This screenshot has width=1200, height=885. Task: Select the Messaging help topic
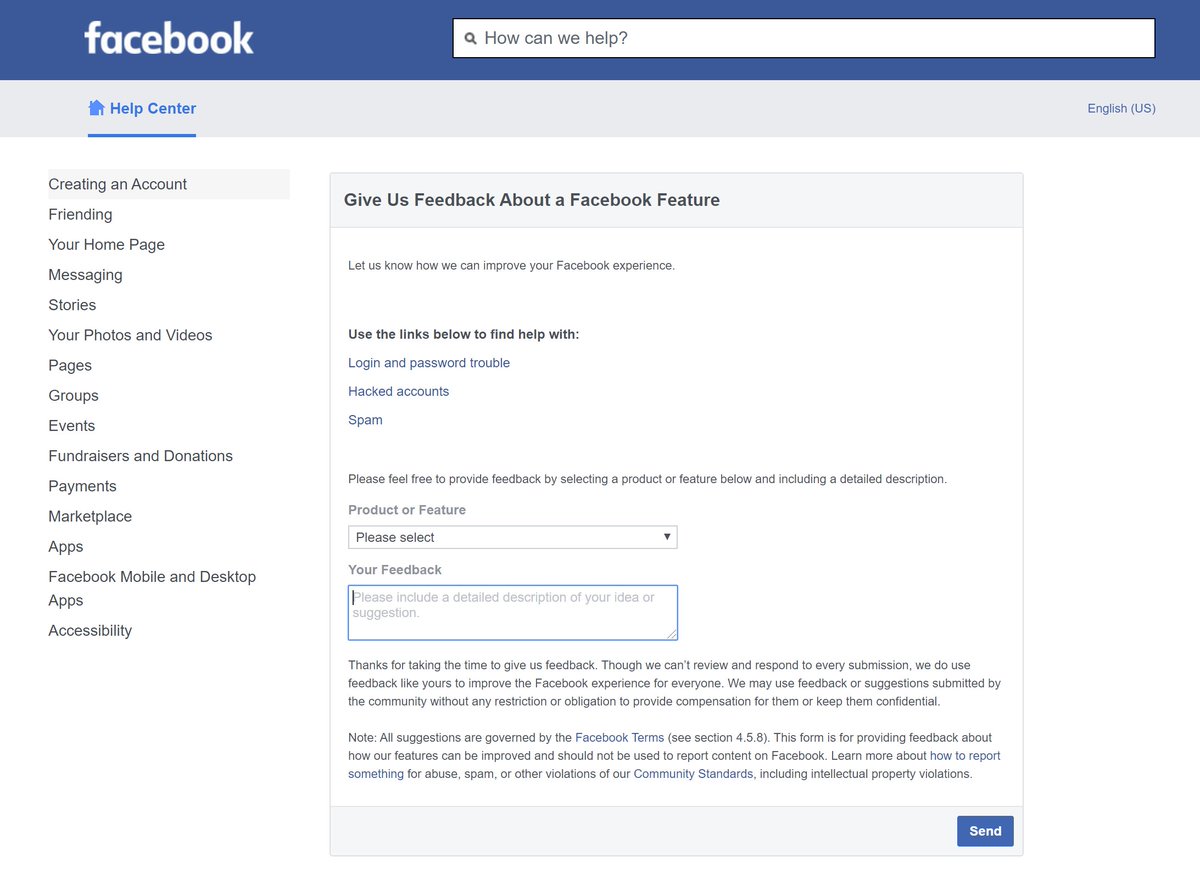(x=85, y=274)
